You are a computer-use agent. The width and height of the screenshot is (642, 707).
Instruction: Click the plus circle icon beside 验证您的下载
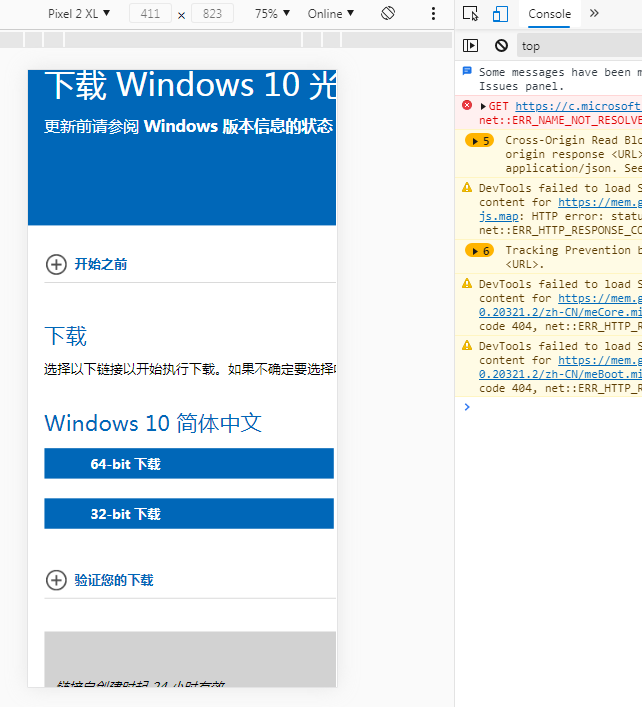tap(56, 580)
